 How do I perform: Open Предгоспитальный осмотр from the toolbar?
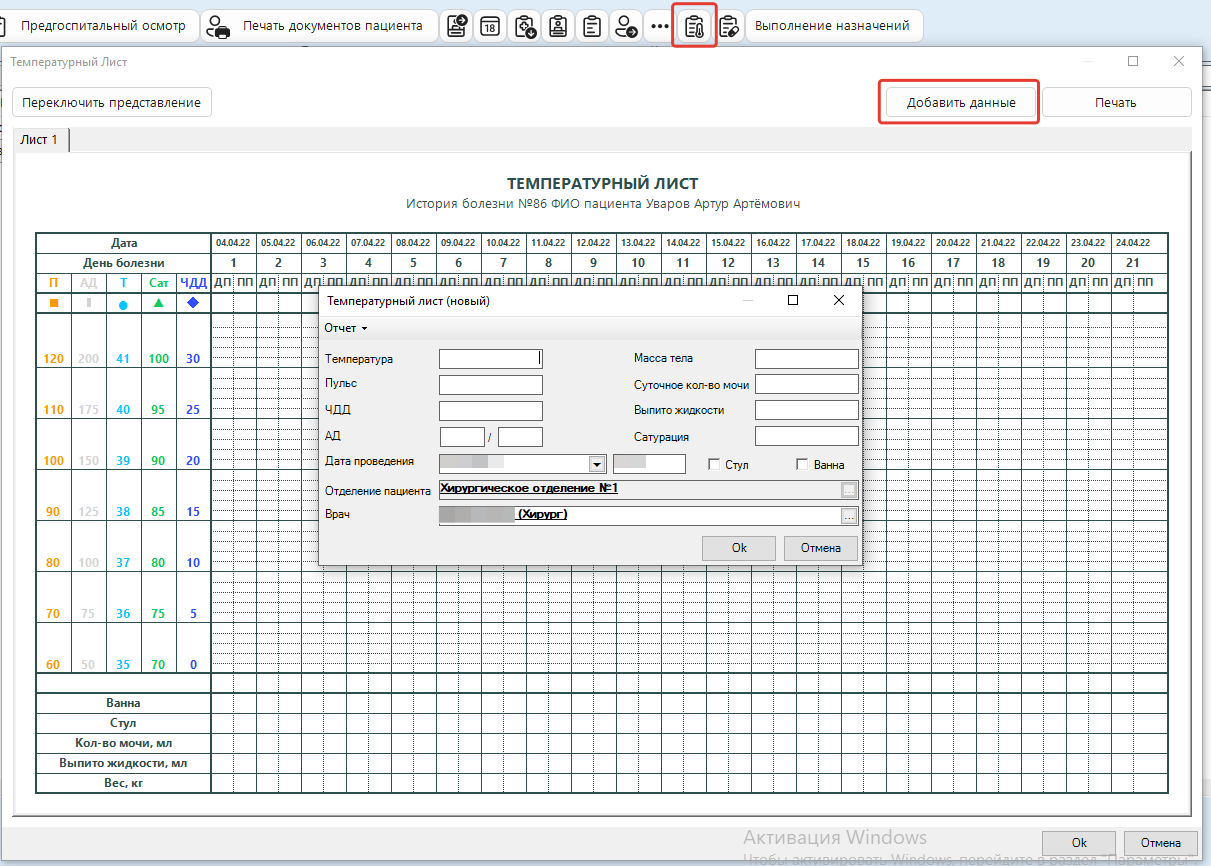[x=102, y=26]
